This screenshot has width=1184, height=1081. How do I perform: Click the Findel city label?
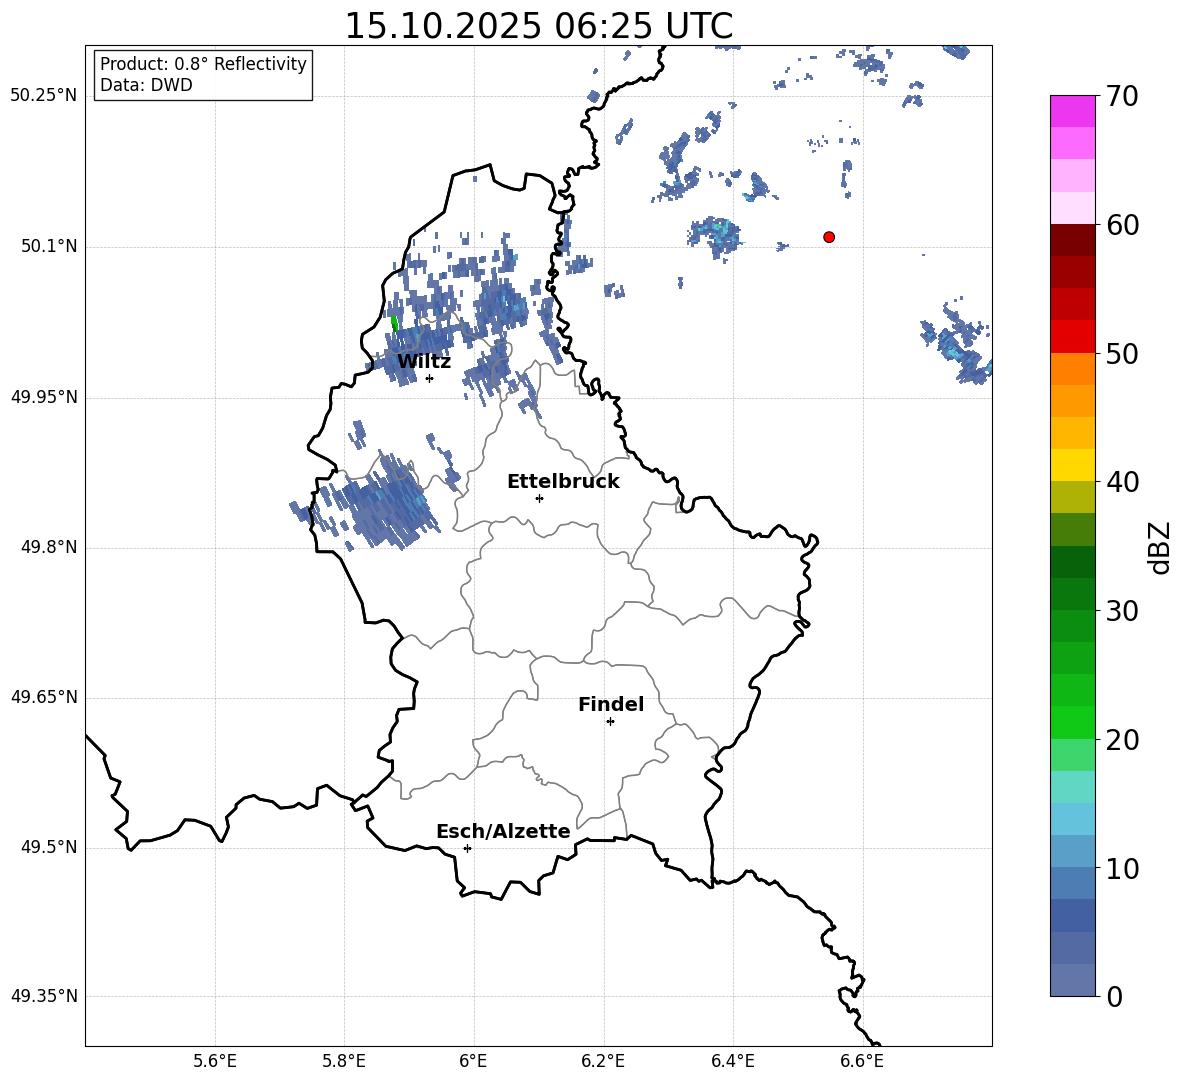point(611,704)
